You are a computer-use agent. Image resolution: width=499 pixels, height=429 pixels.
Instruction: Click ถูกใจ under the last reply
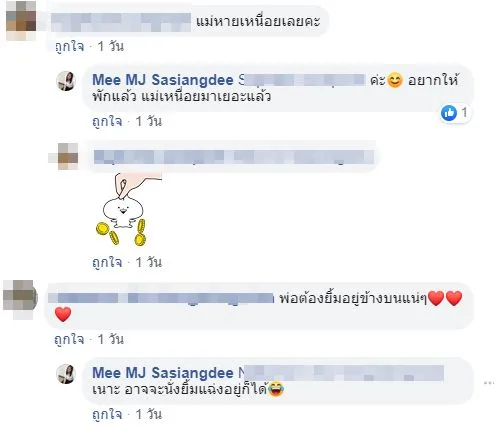click(107, 414)
